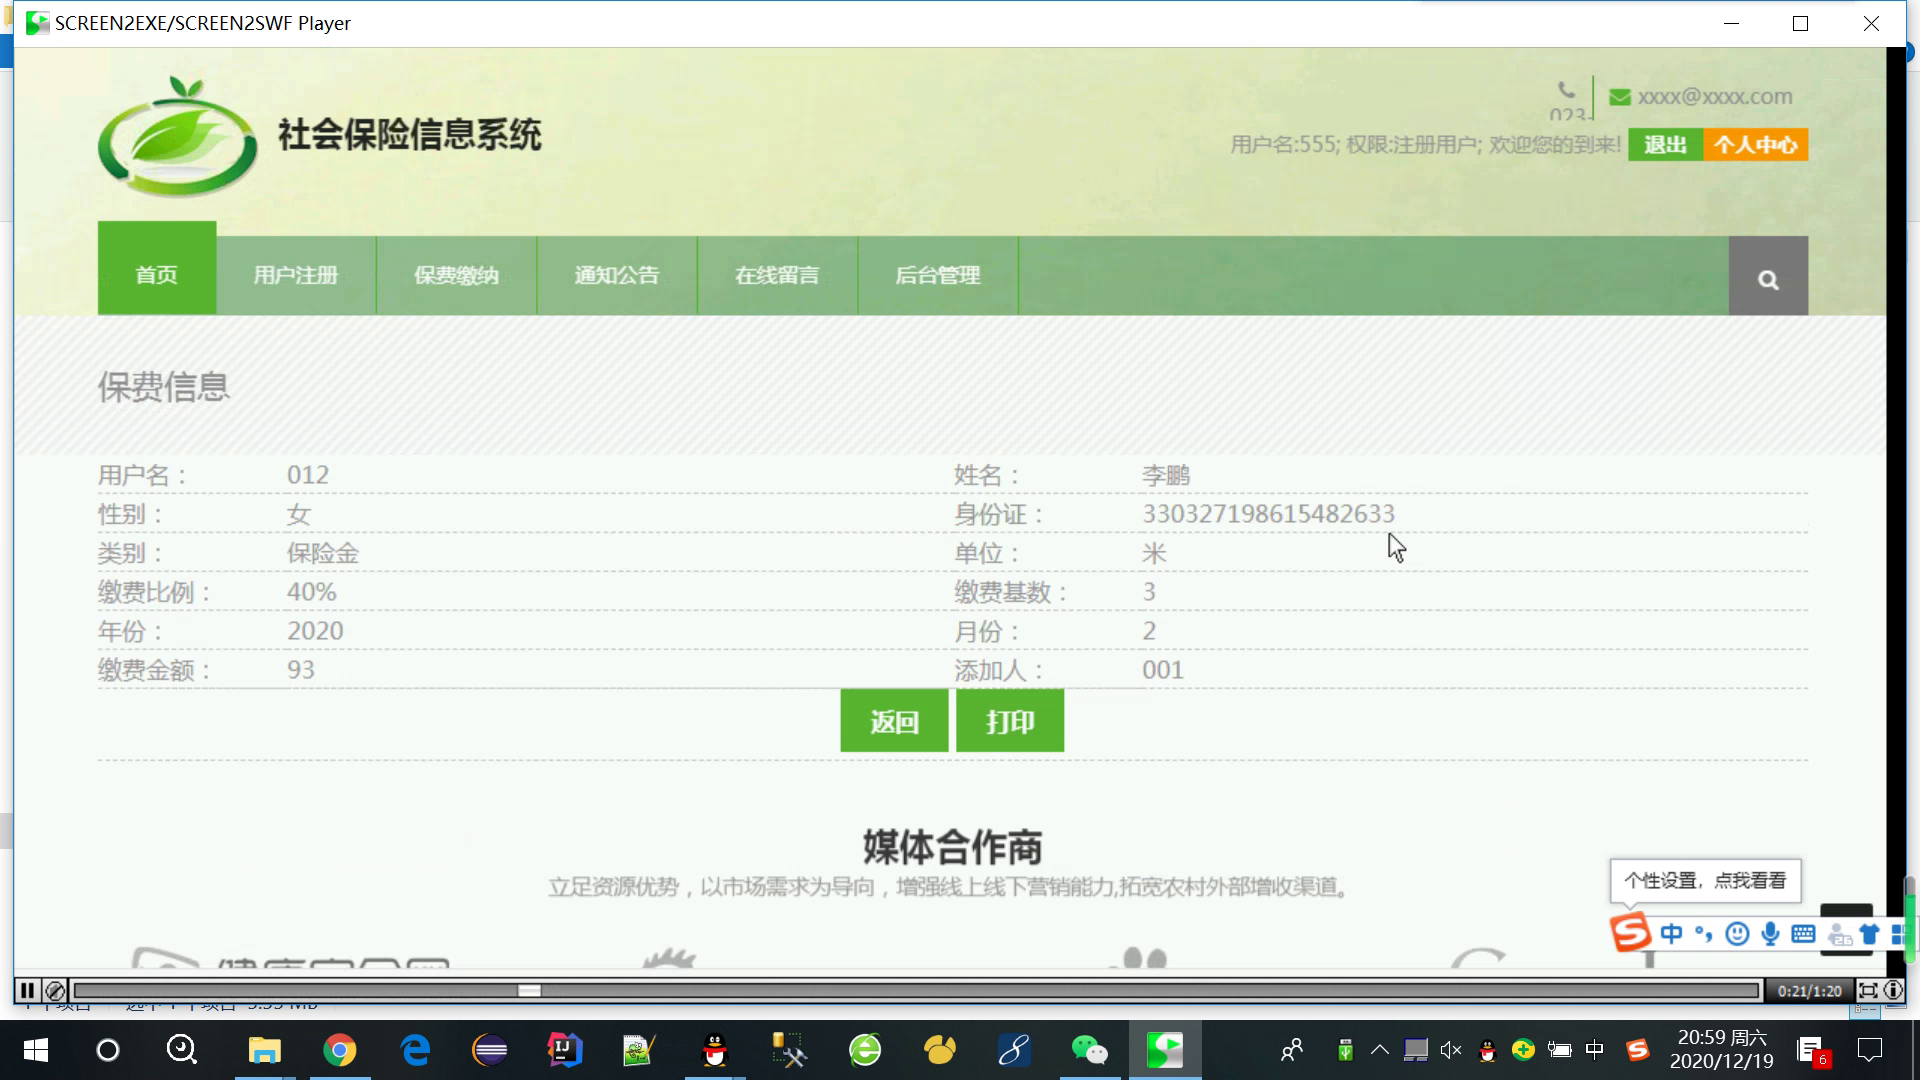Image resolution: width=1920 pixels, height=1080 pixels.
Task: Open 通知公告 section
Action: click(x=617, y=275)
